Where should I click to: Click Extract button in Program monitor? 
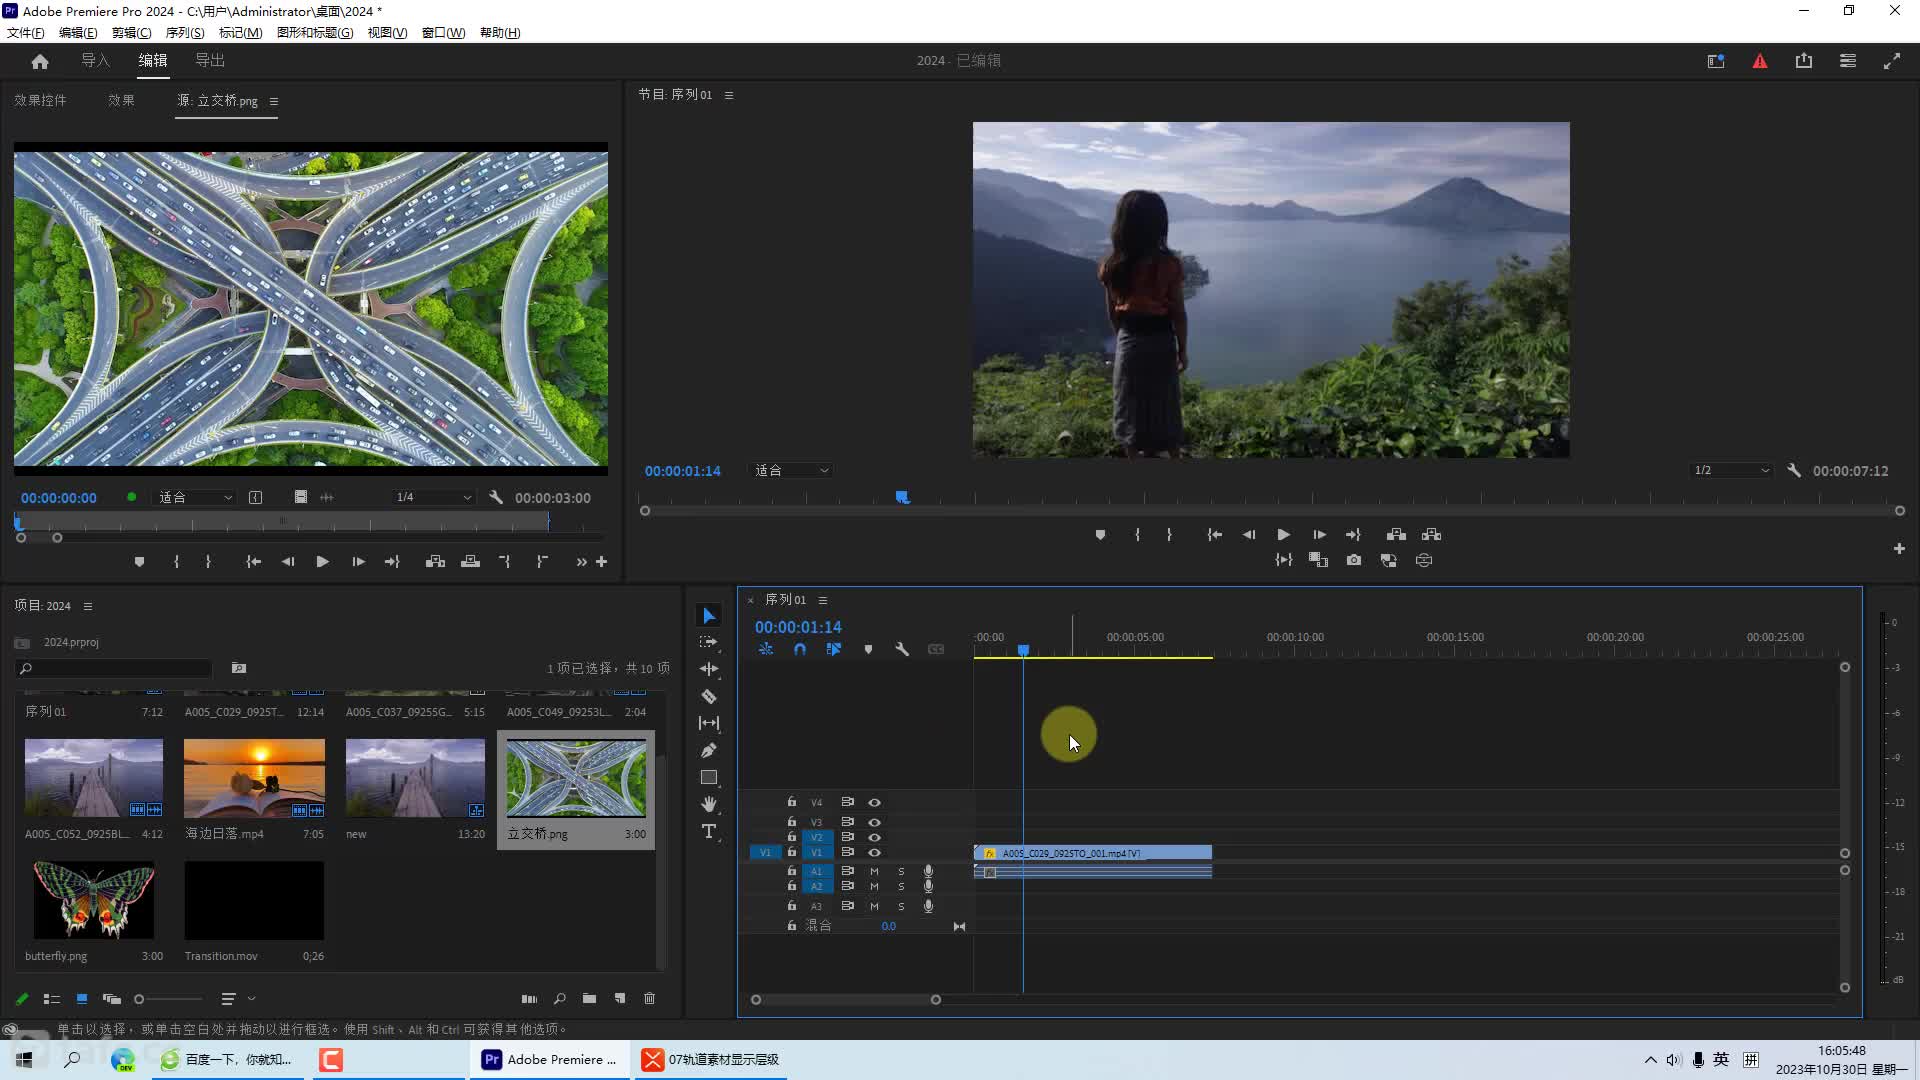click(x=1432, y=535)
